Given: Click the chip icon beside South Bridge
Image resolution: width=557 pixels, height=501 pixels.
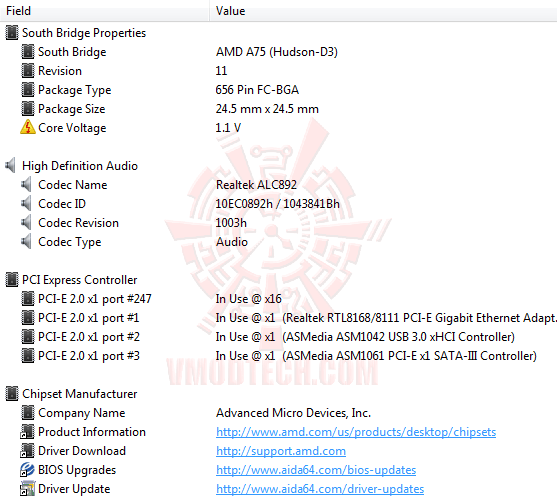Looking at the screenshot, I should pos(28,52).
